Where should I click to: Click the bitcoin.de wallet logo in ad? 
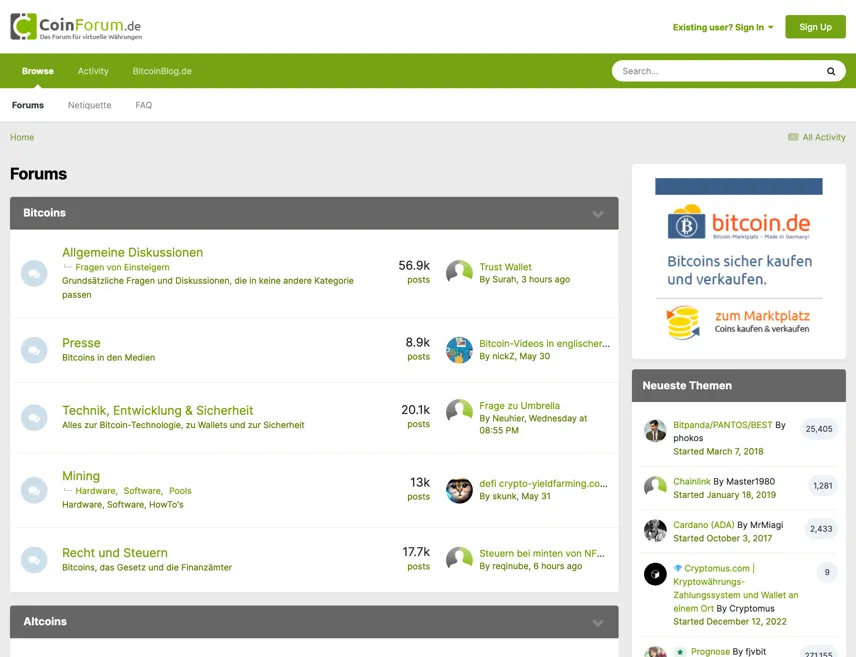[686, 222]
